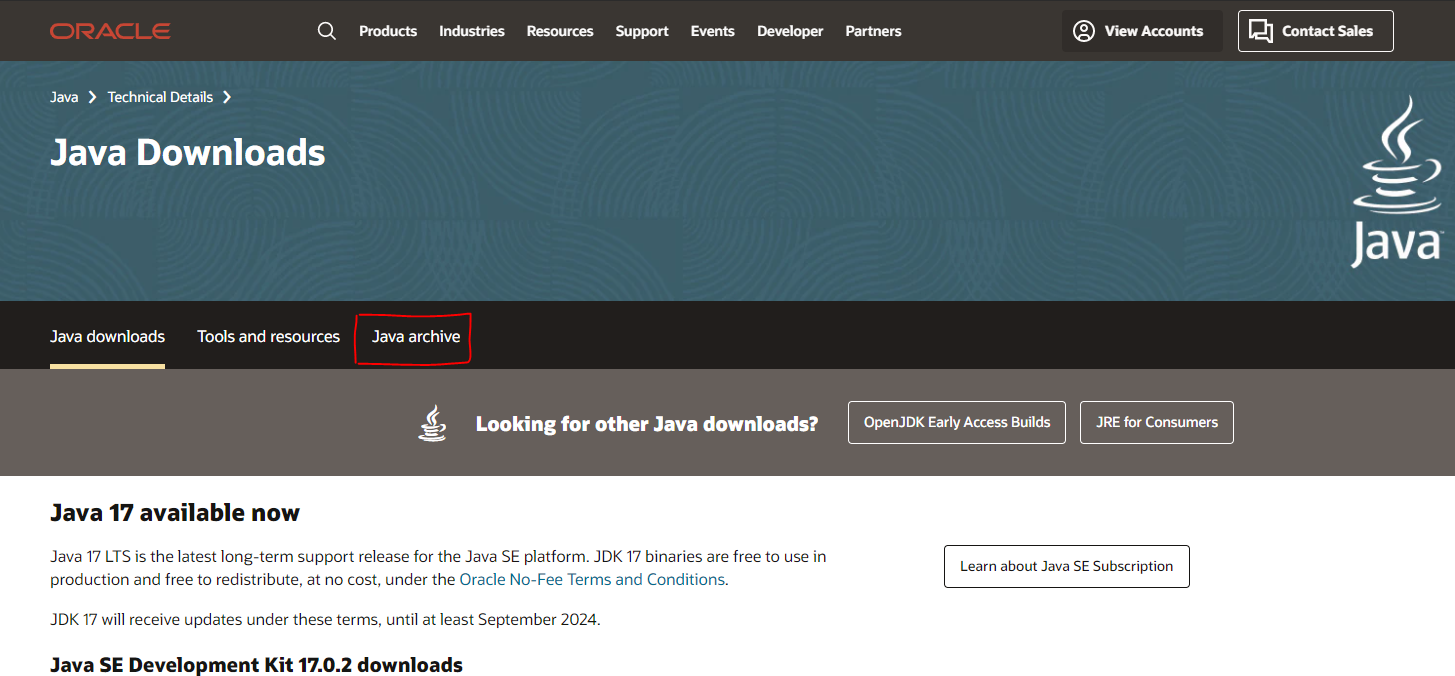This screenshot has height=676, width=1455.
Task: Click the chevron after Technical Details breadcrumb
Action: (x=227, y=97)
